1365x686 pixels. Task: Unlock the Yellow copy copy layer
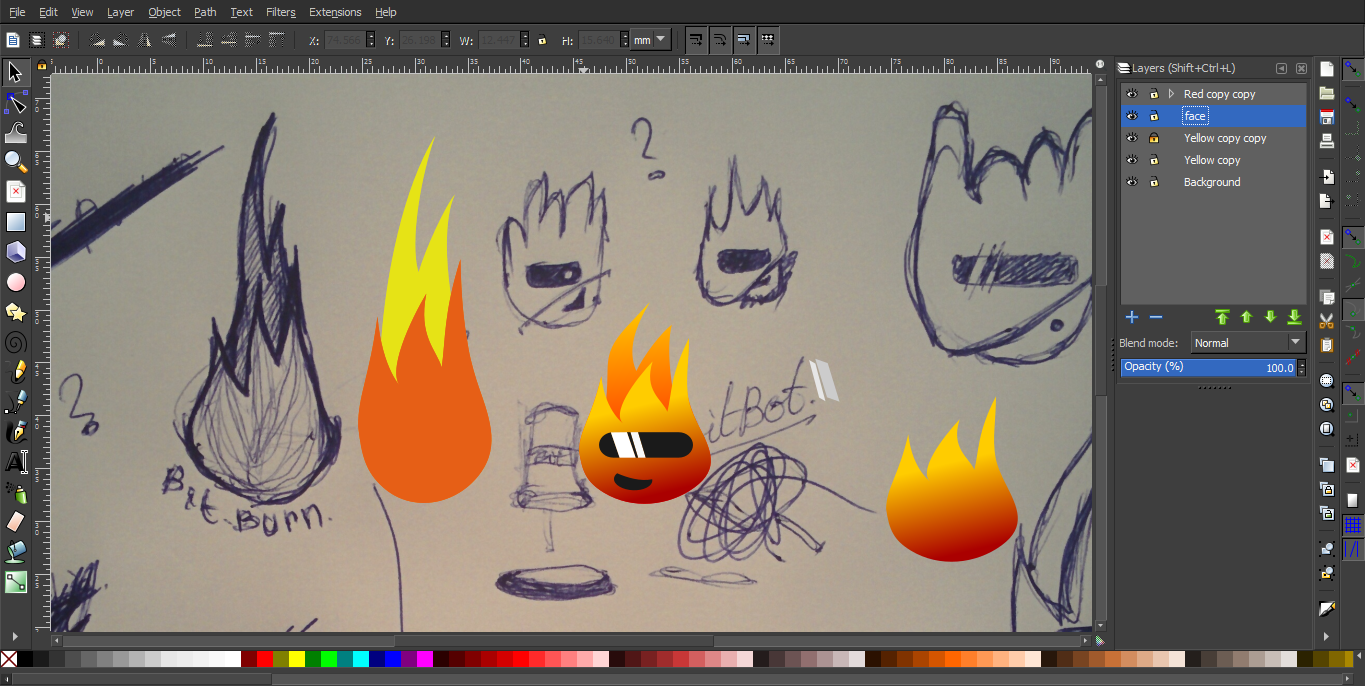1154,138
